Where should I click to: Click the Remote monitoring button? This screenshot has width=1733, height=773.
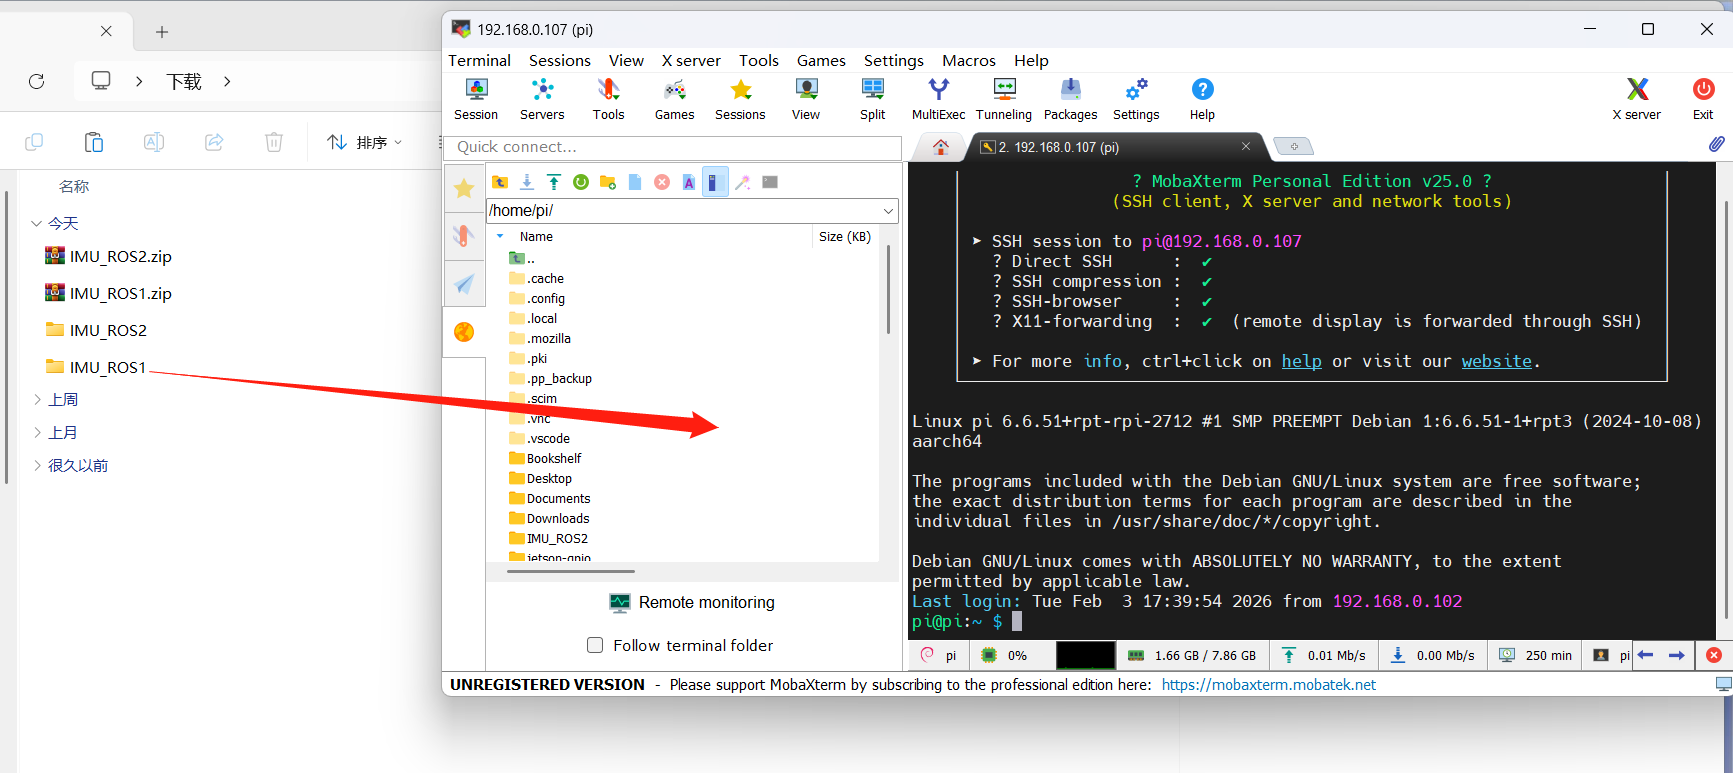pos(692,602)
